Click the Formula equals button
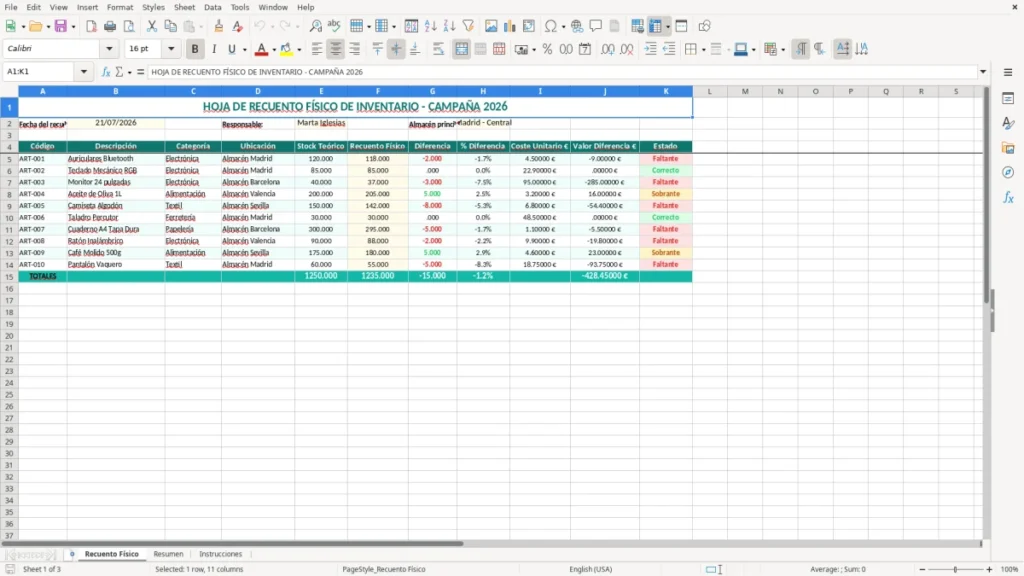This screenshot has height=576, width=1024. point(140,72)
